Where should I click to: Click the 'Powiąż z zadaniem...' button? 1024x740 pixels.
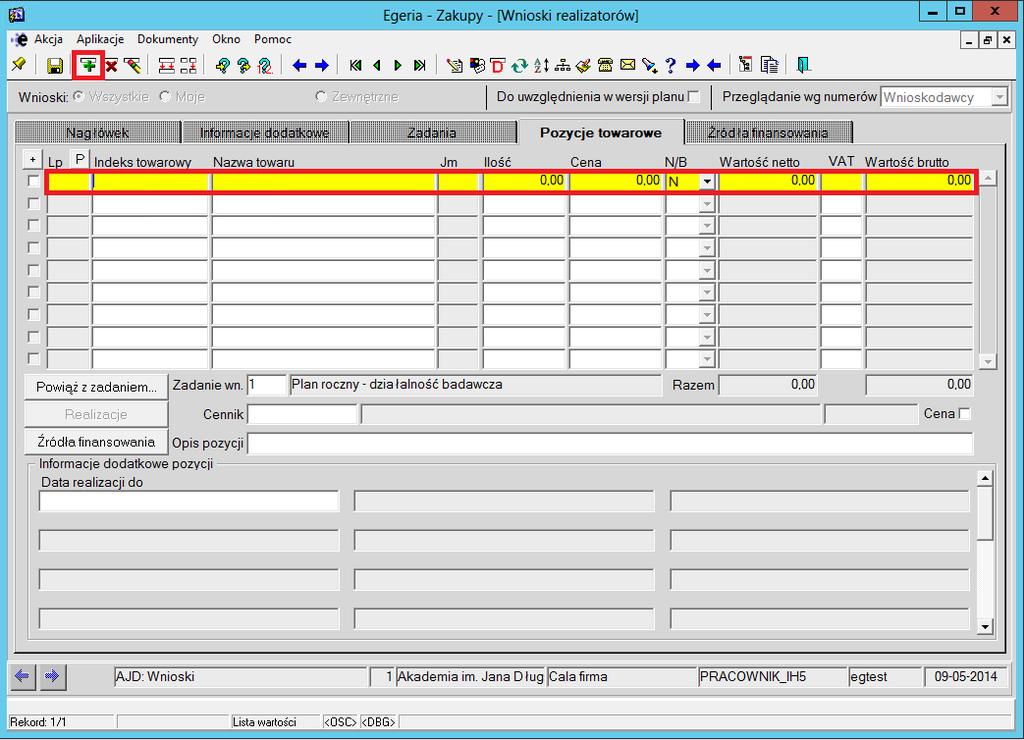point(96,387)
